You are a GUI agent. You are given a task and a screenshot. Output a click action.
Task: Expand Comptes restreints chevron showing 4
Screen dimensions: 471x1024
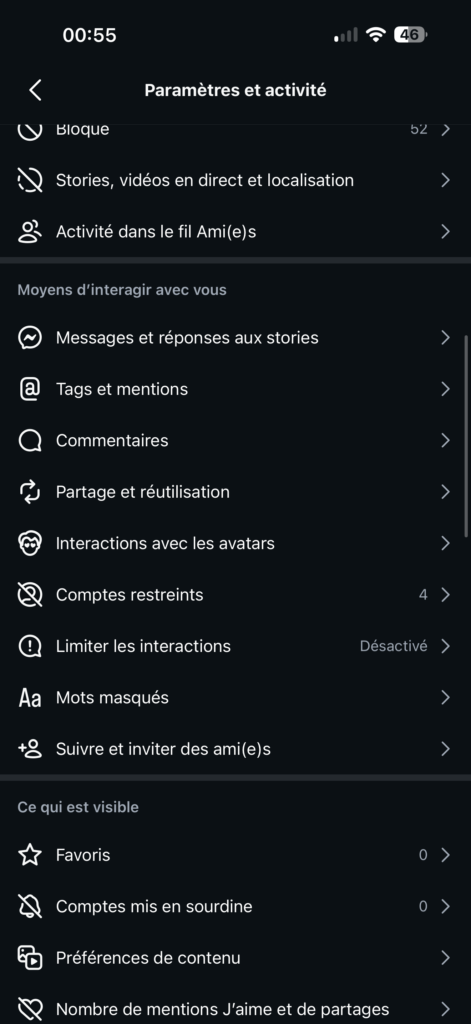coord(446,595)
